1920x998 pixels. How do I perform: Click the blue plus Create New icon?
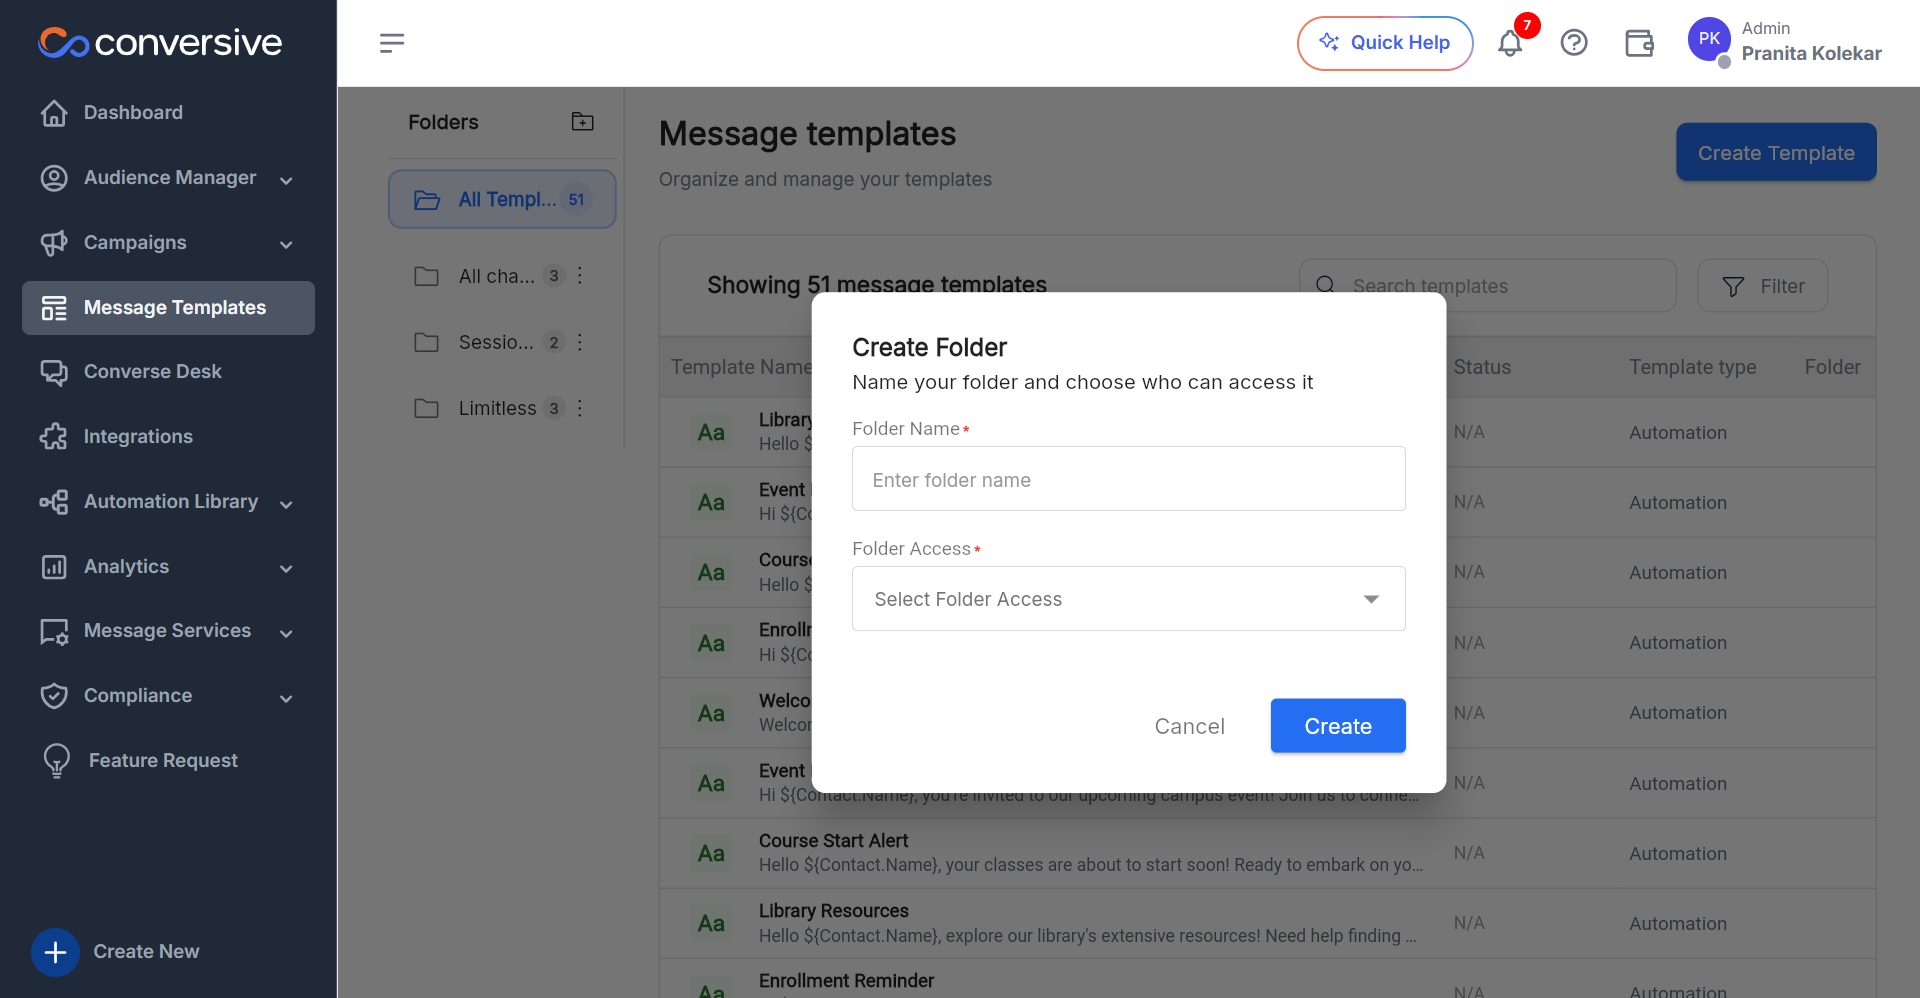coord(56,952)
